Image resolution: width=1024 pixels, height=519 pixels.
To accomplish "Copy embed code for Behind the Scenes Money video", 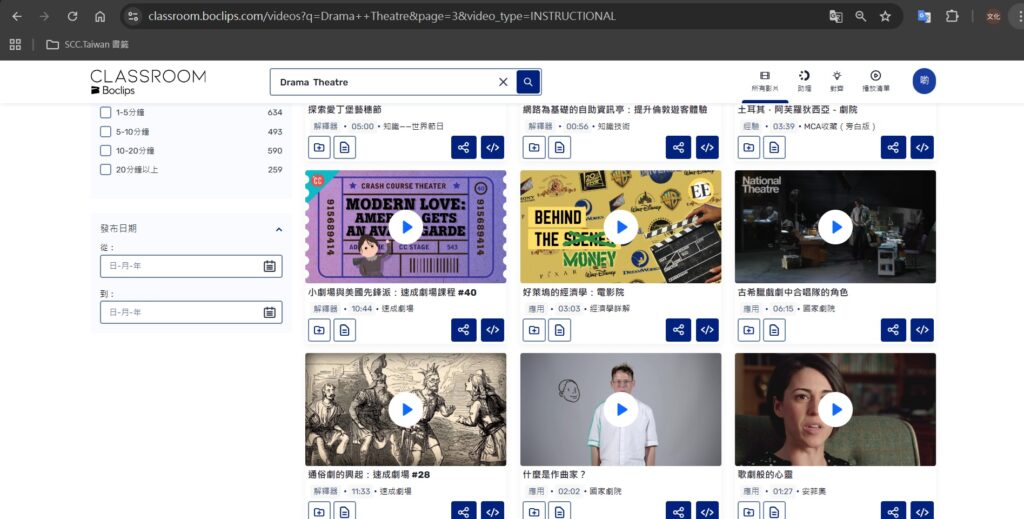I will (x=707, y=330).
